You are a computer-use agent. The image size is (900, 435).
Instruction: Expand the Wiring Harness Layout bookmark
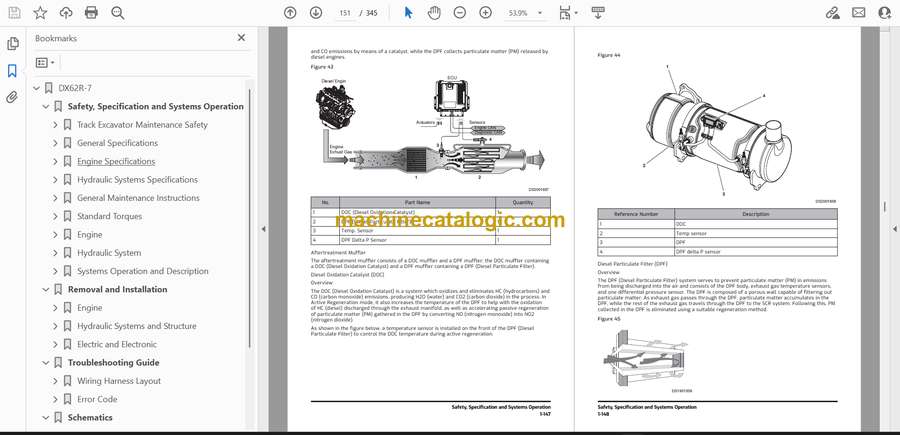[55, 381]
